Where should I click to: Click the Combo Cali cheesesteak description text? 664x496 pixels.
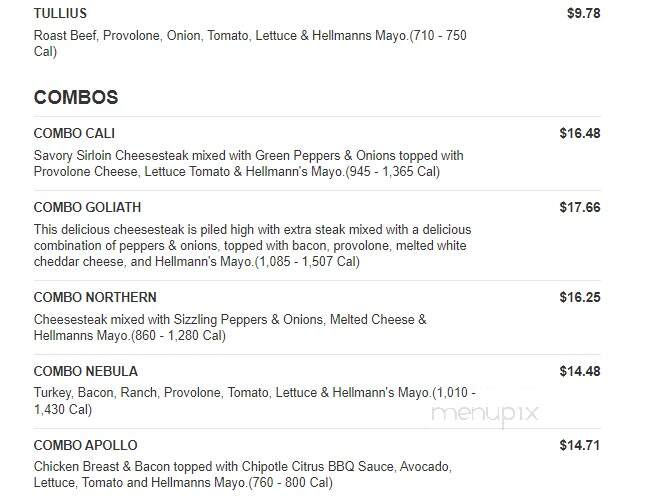pyautogui.click(x=249, y=163)
